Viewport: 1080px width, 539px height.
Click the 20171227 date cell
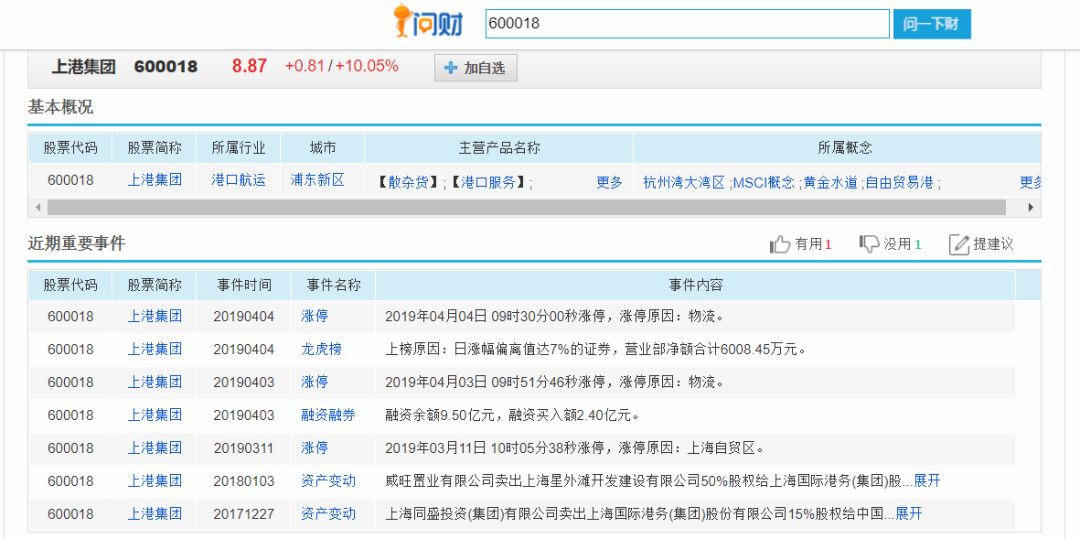(x=244, y=514)
